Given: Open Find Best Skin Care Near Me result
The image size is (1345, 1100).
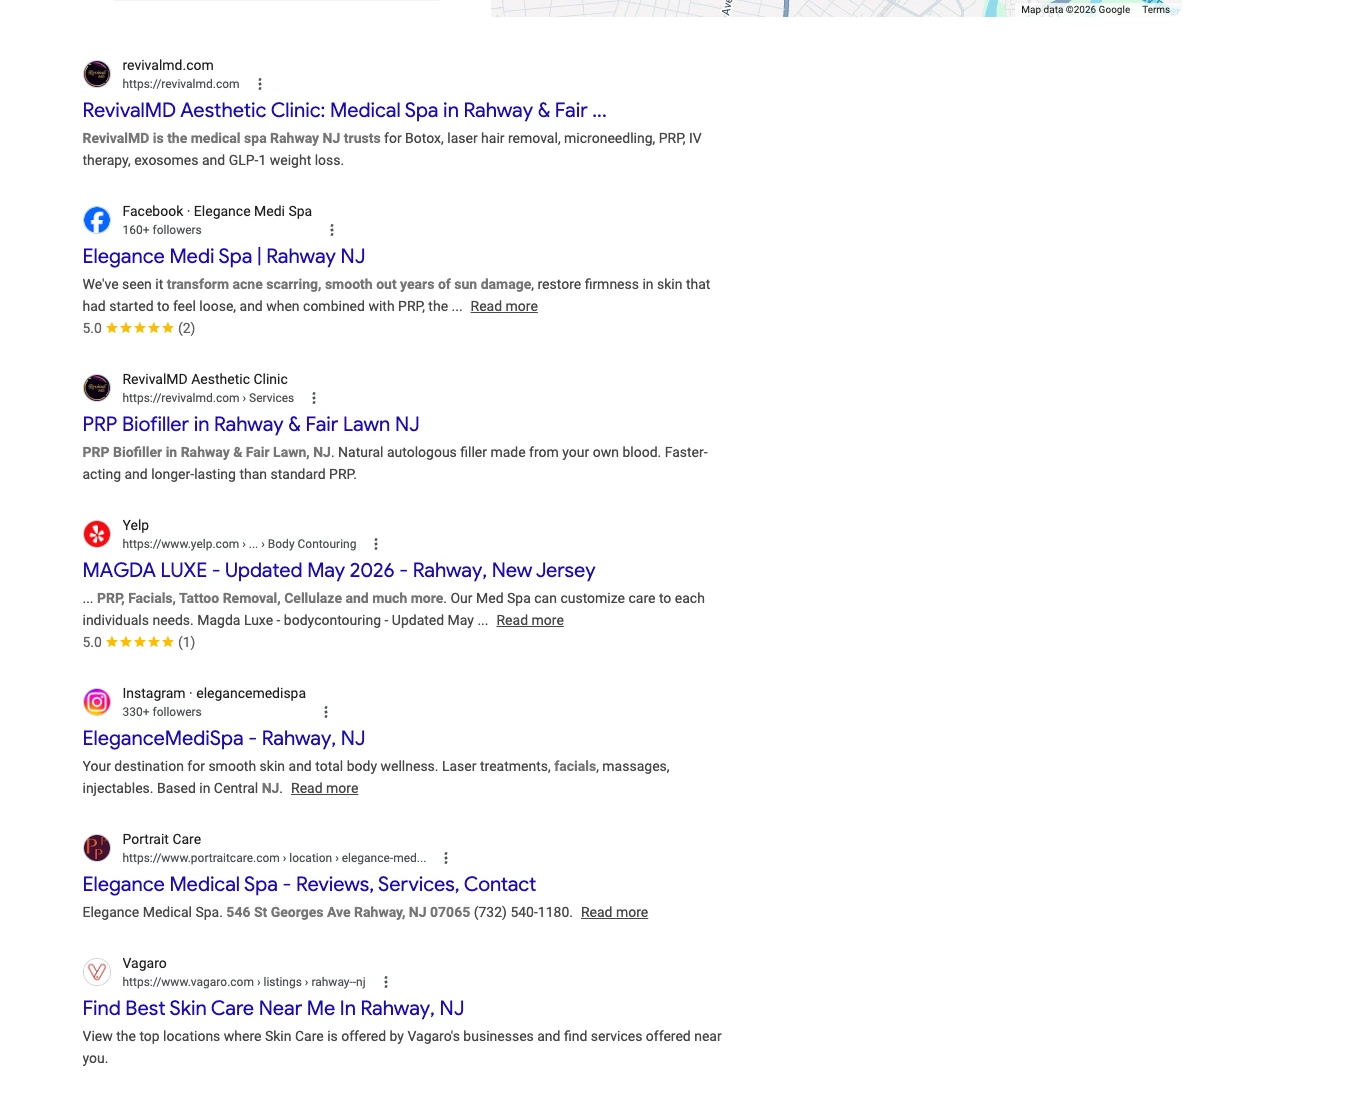Looking at the screenshot, I should pyautogui.click(x=273, y=1008).
